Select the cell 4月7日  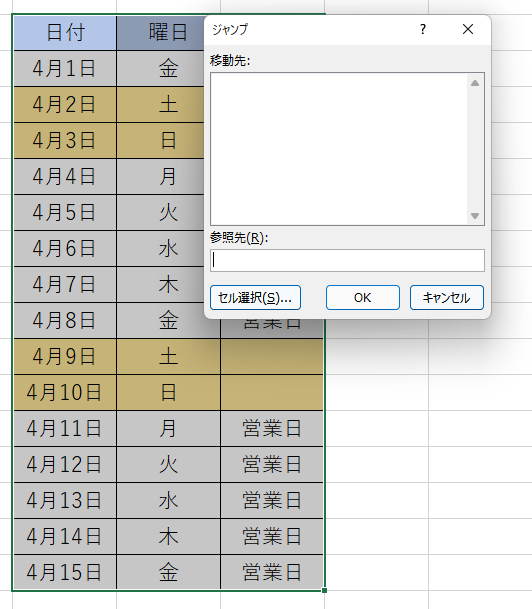tap(65, 284)
